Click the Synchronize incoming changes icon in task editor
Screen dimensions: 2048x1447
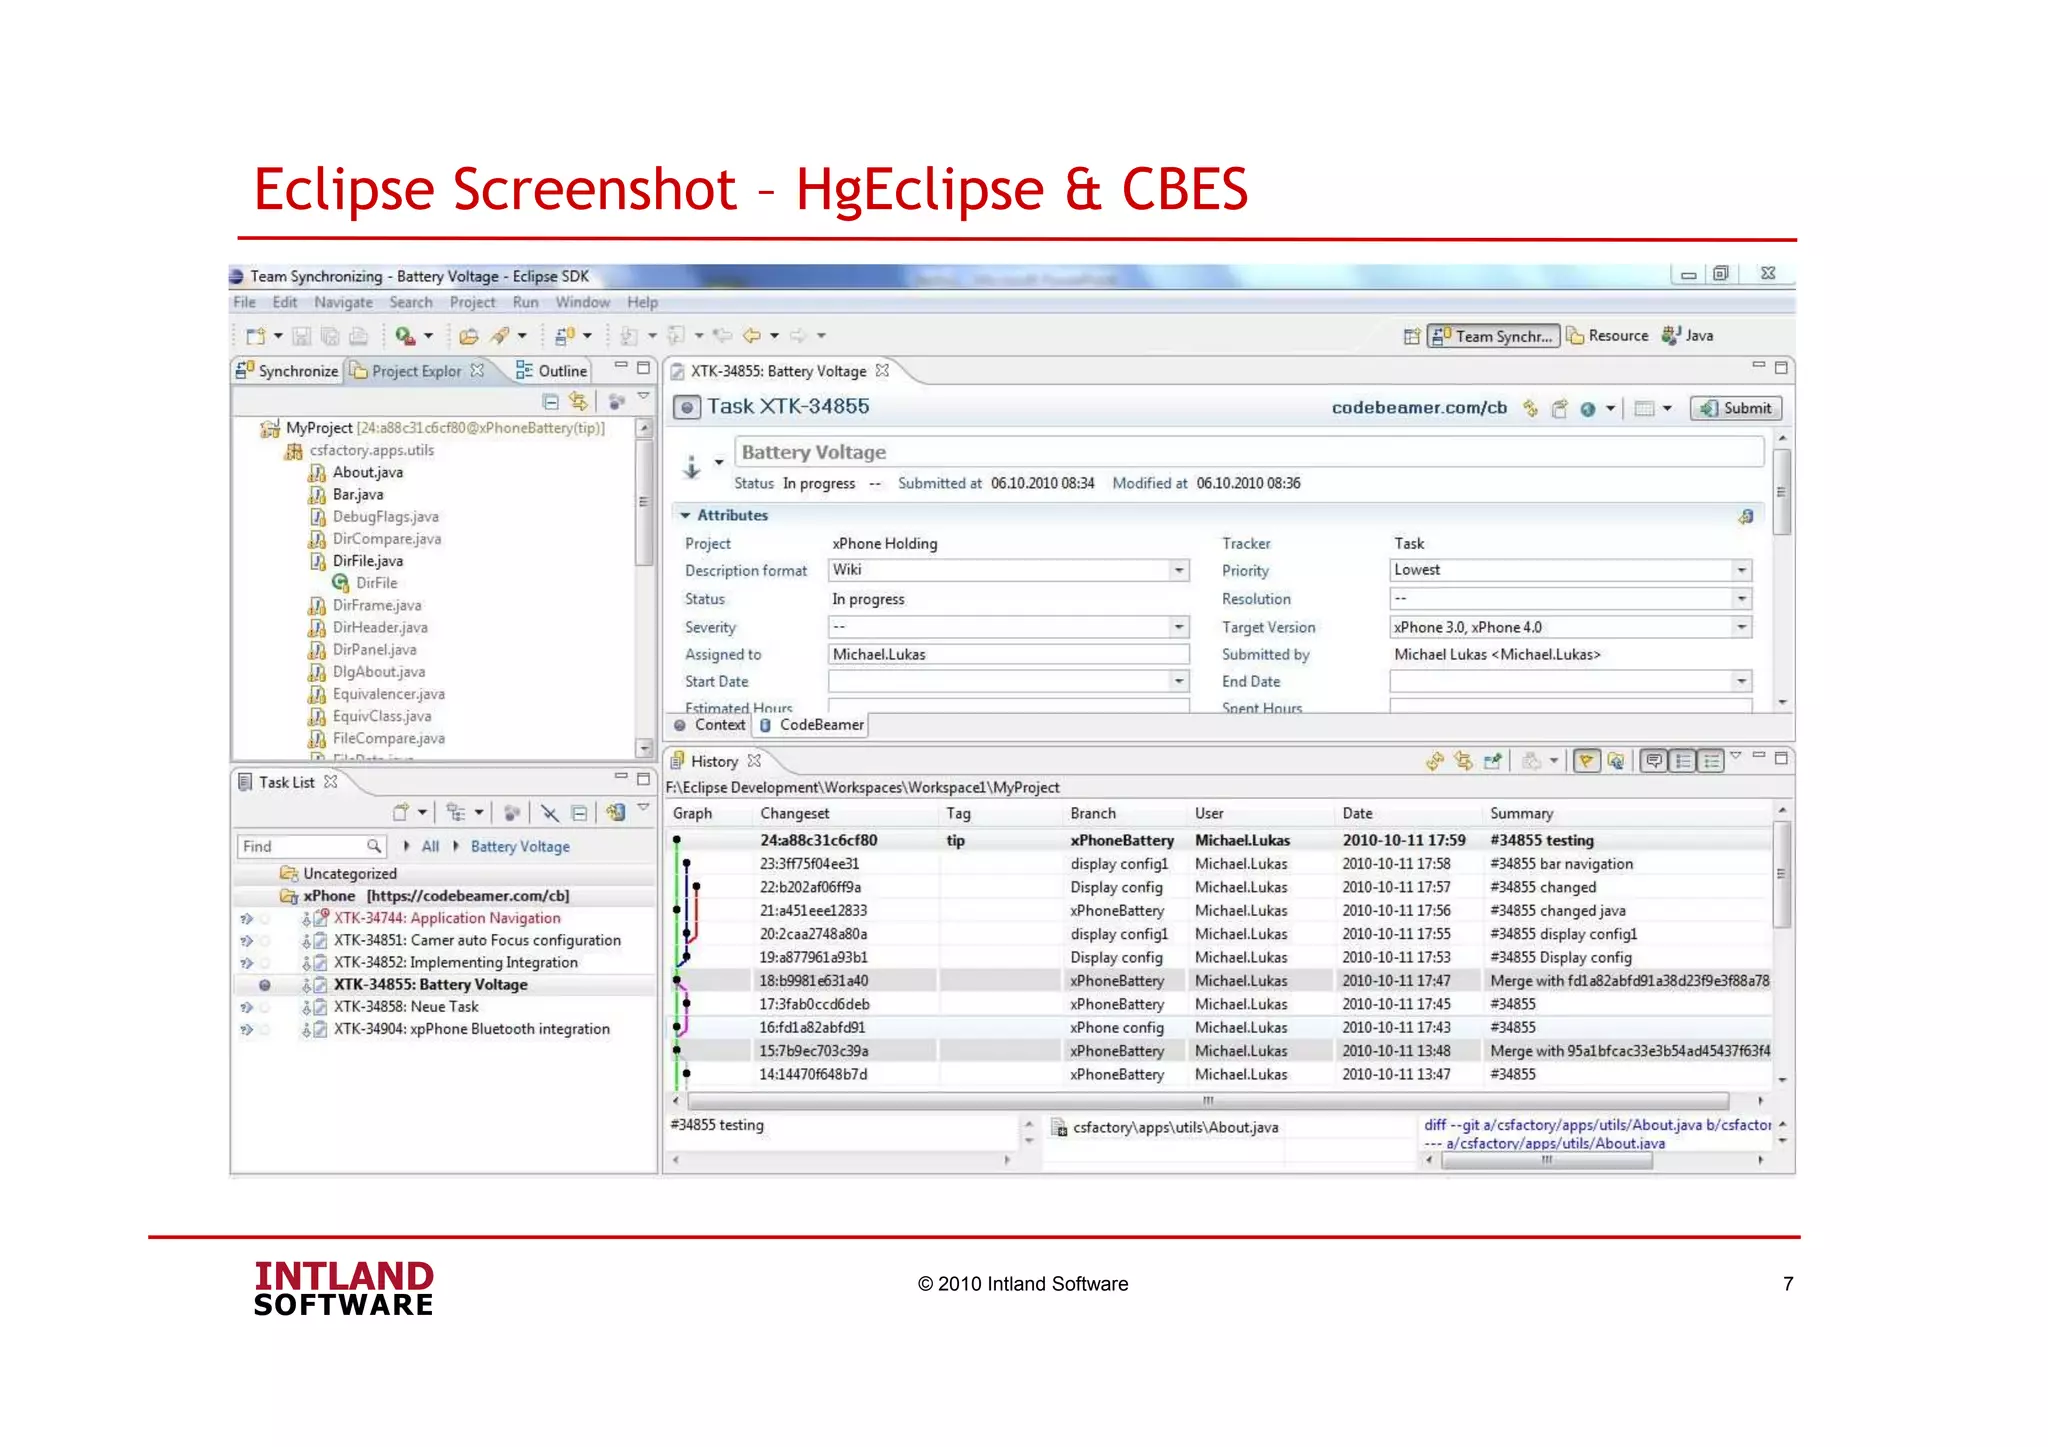coord(1530,408)
